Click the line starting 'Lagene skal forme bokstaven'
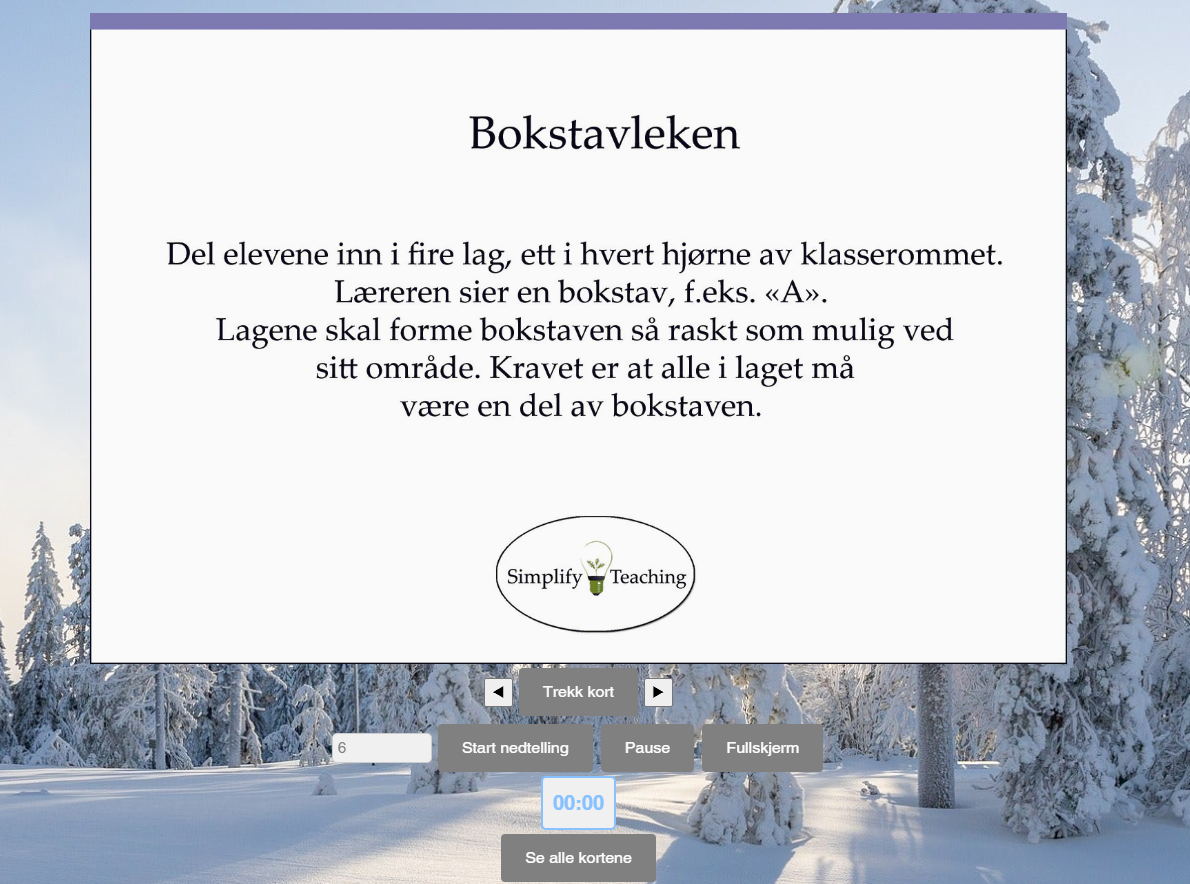 584,330
